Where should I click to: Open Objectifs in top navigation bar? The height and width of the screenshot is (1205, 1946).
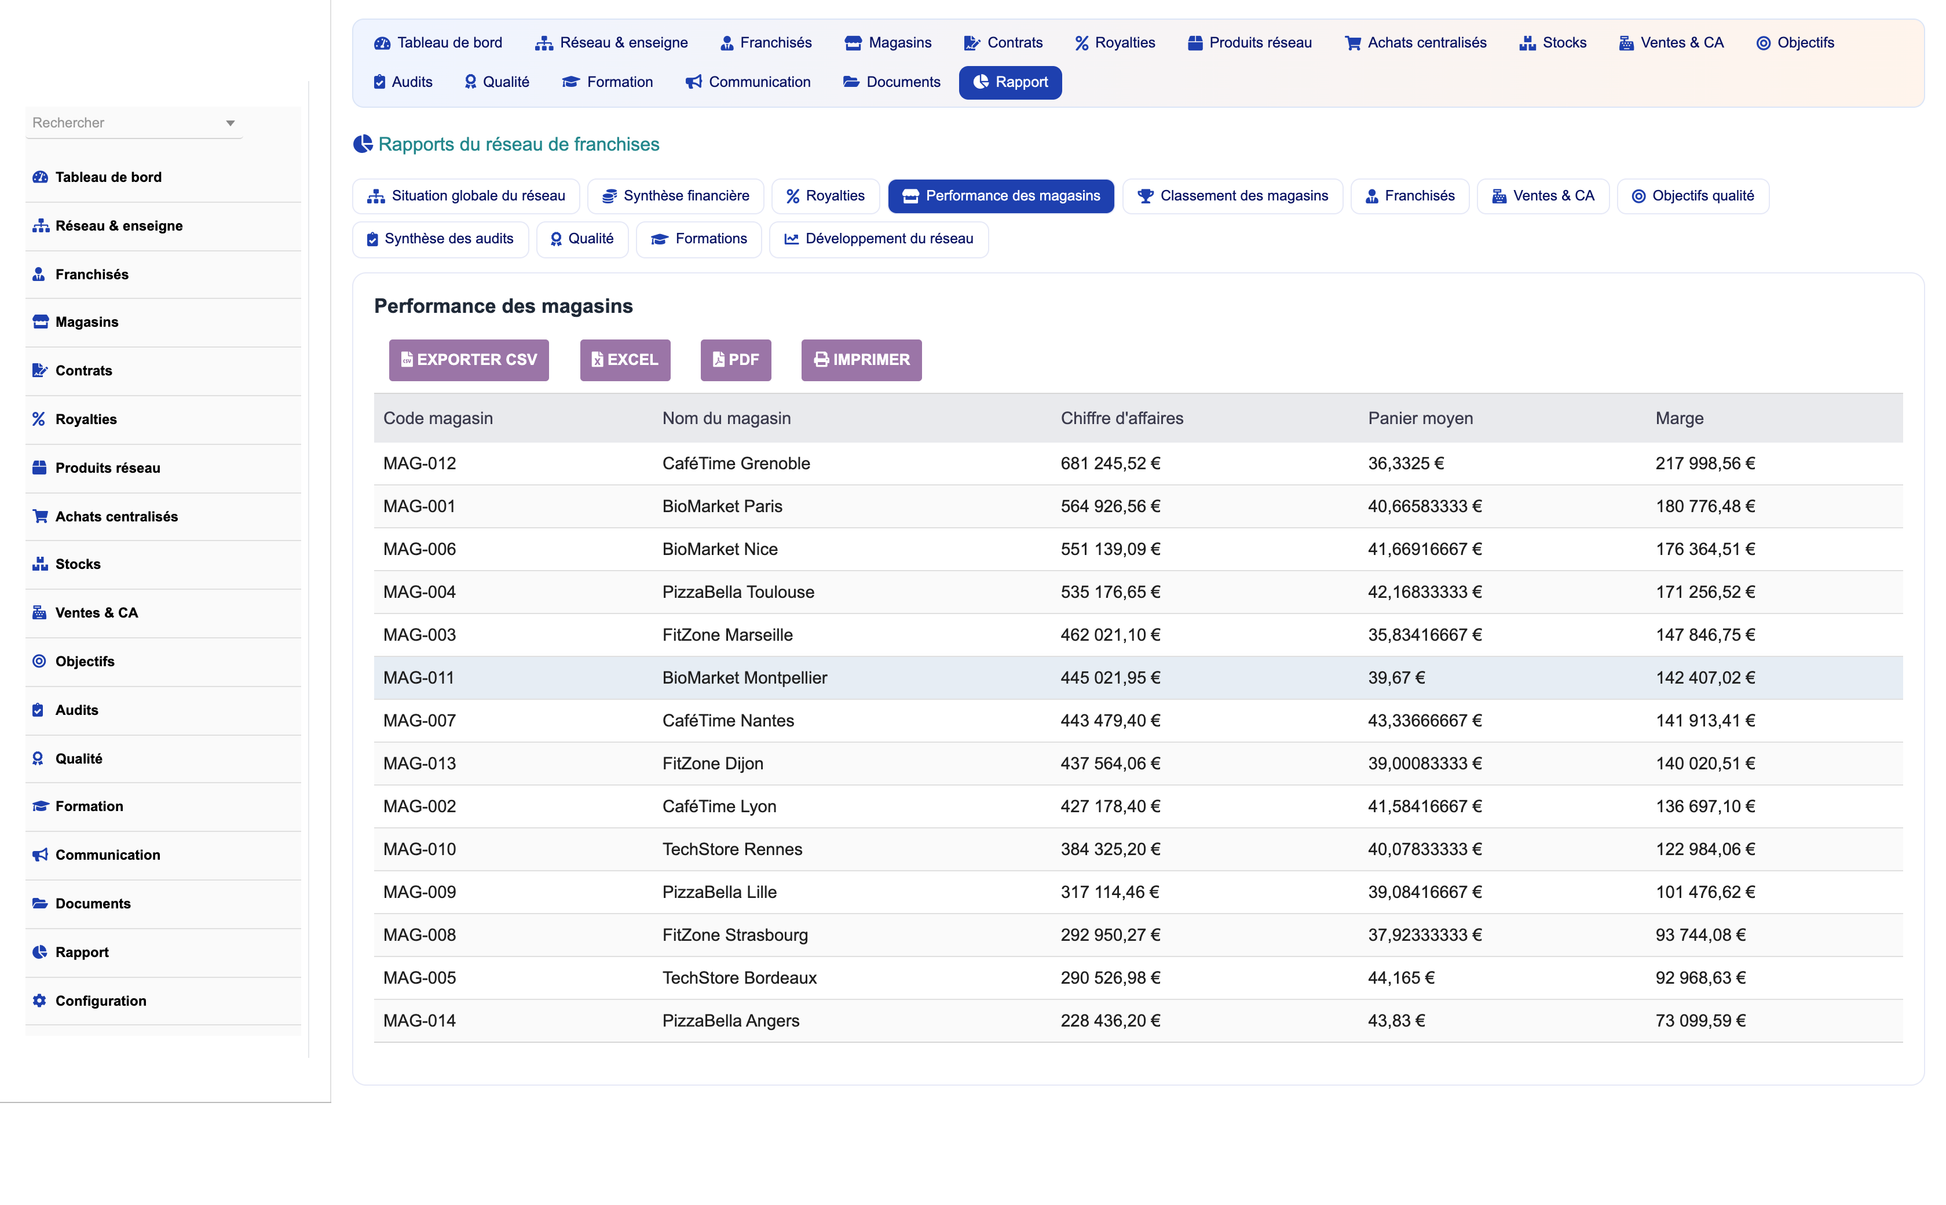coord(1795,43)
